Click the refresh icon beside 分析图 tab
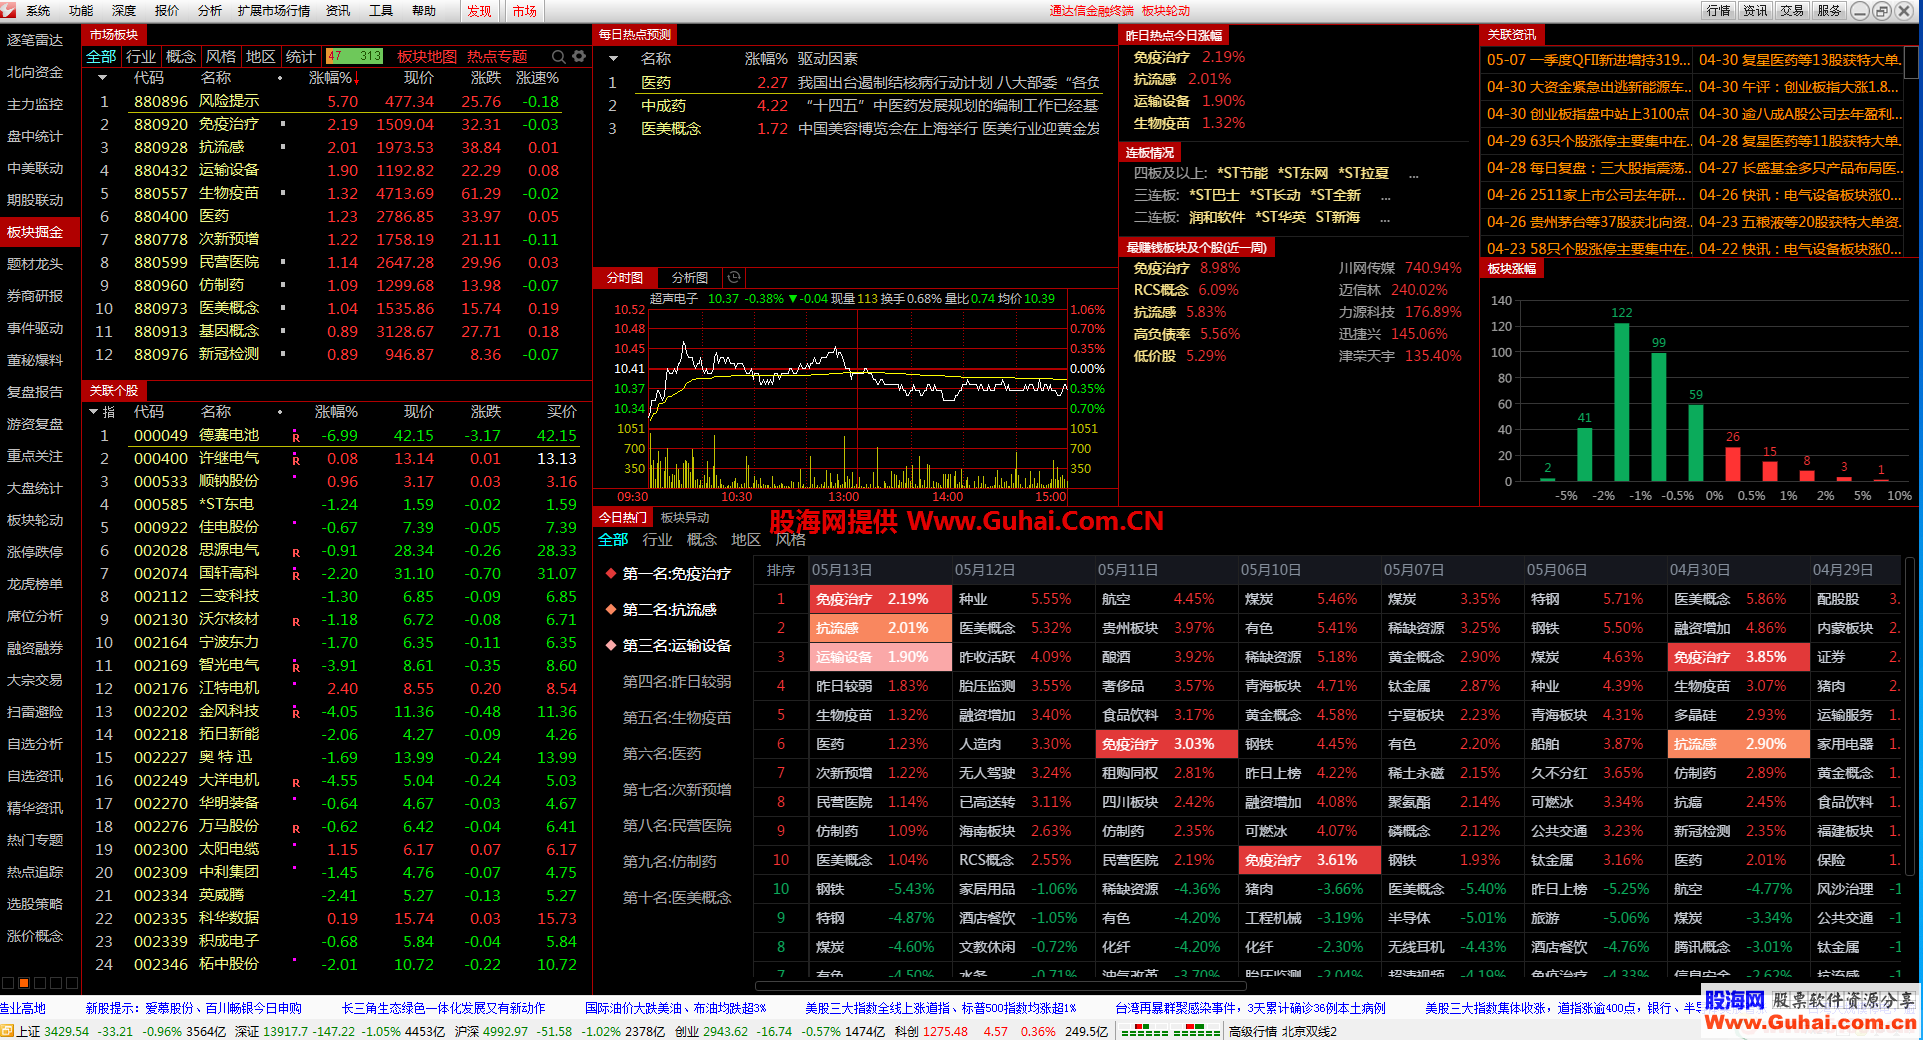1923x1040 pixels. point(734,277)
